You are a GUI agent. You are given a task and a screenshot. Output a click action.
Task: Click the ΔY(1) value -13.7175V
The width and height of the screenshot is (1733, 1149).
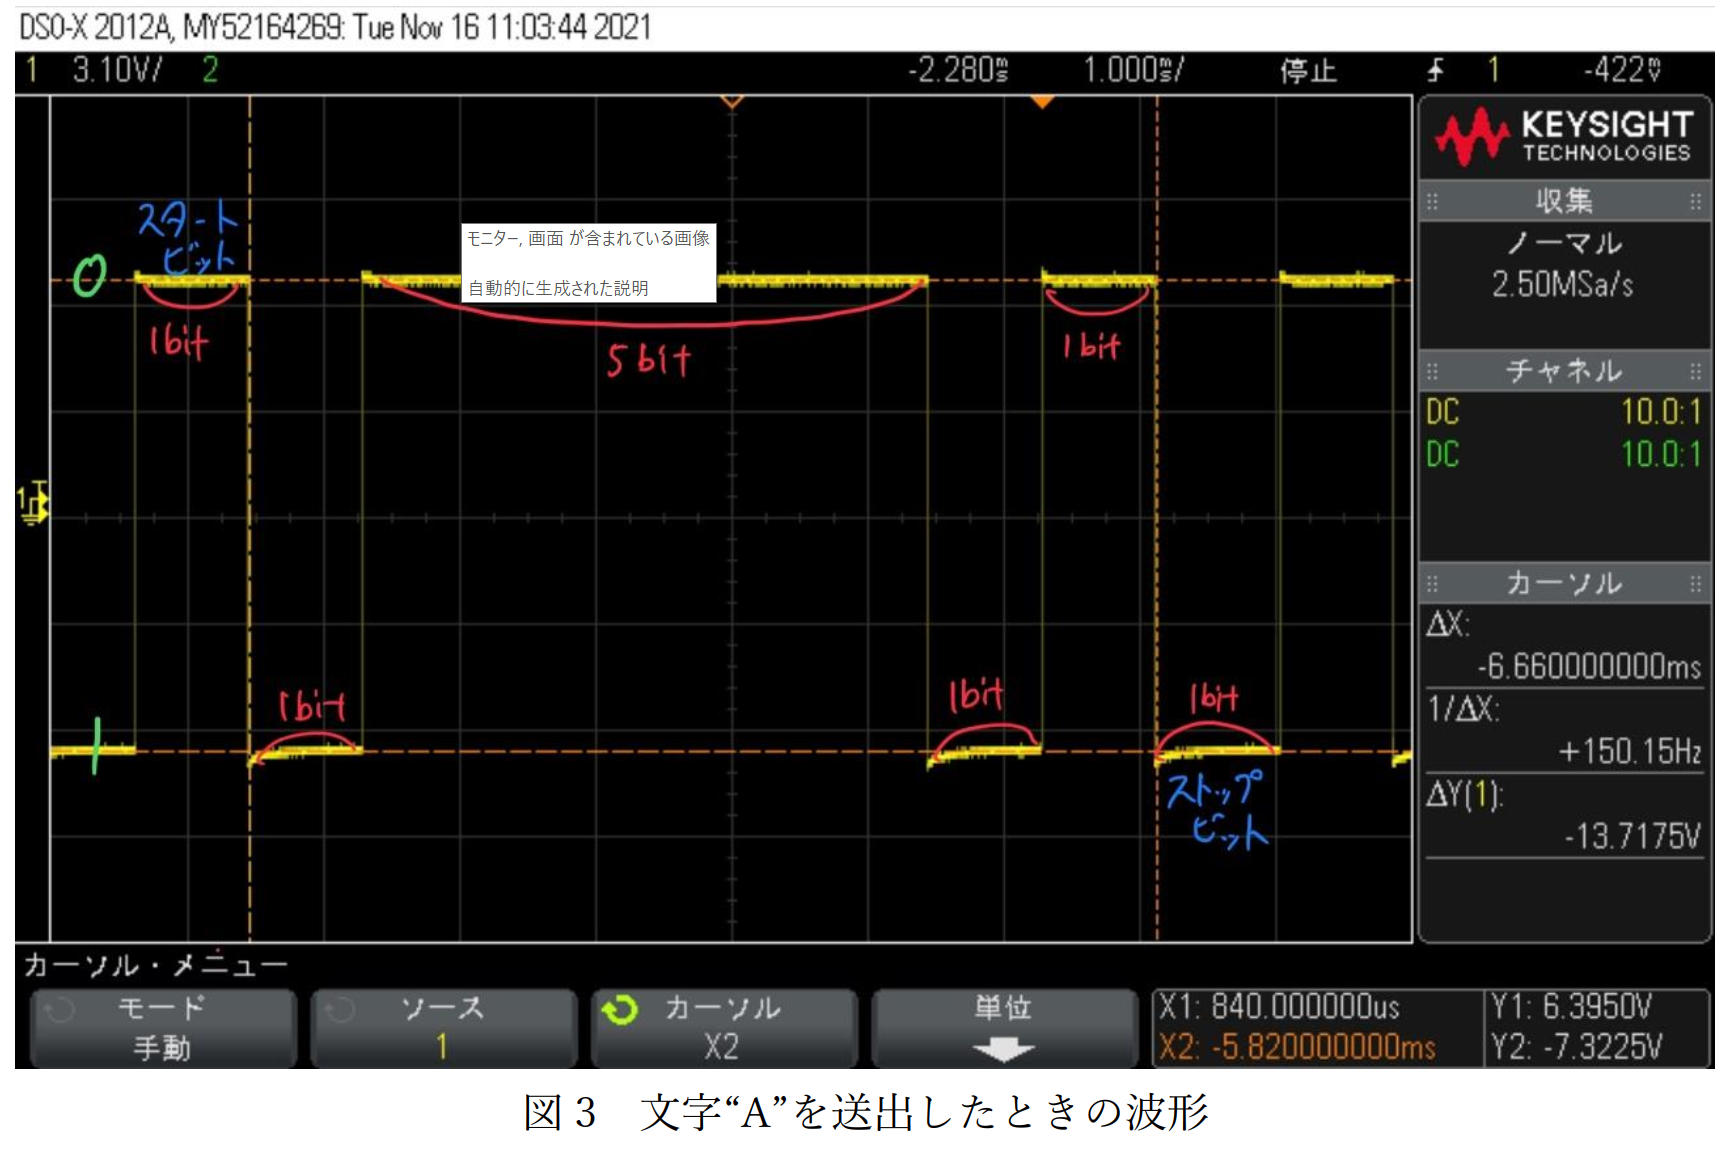tap(1632, 836)
